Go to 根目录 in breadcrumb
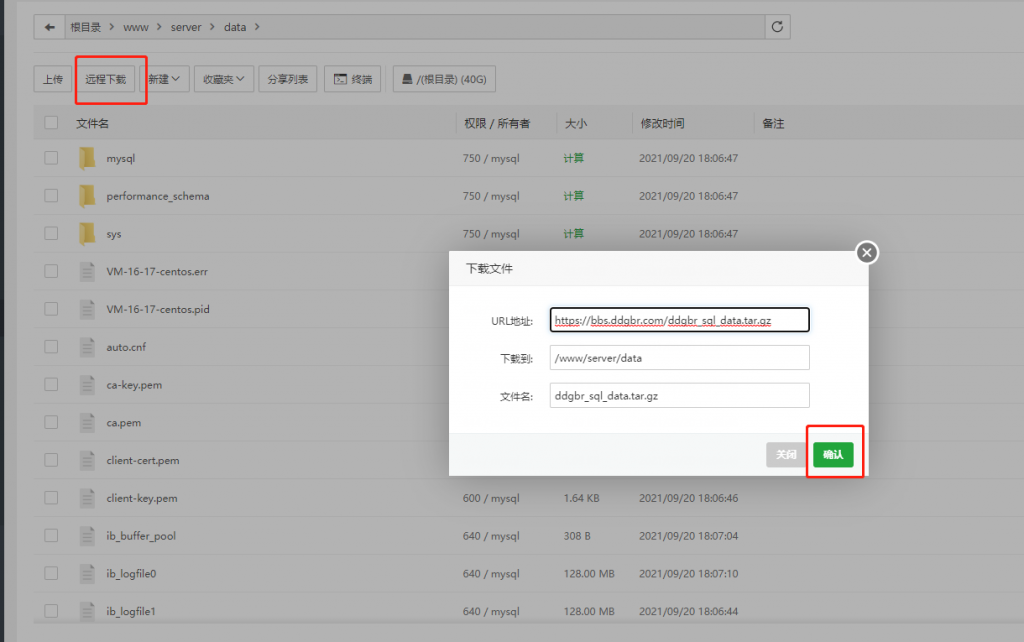The height and width of the screenshot is (642, 1024). [x=86, y=27]
